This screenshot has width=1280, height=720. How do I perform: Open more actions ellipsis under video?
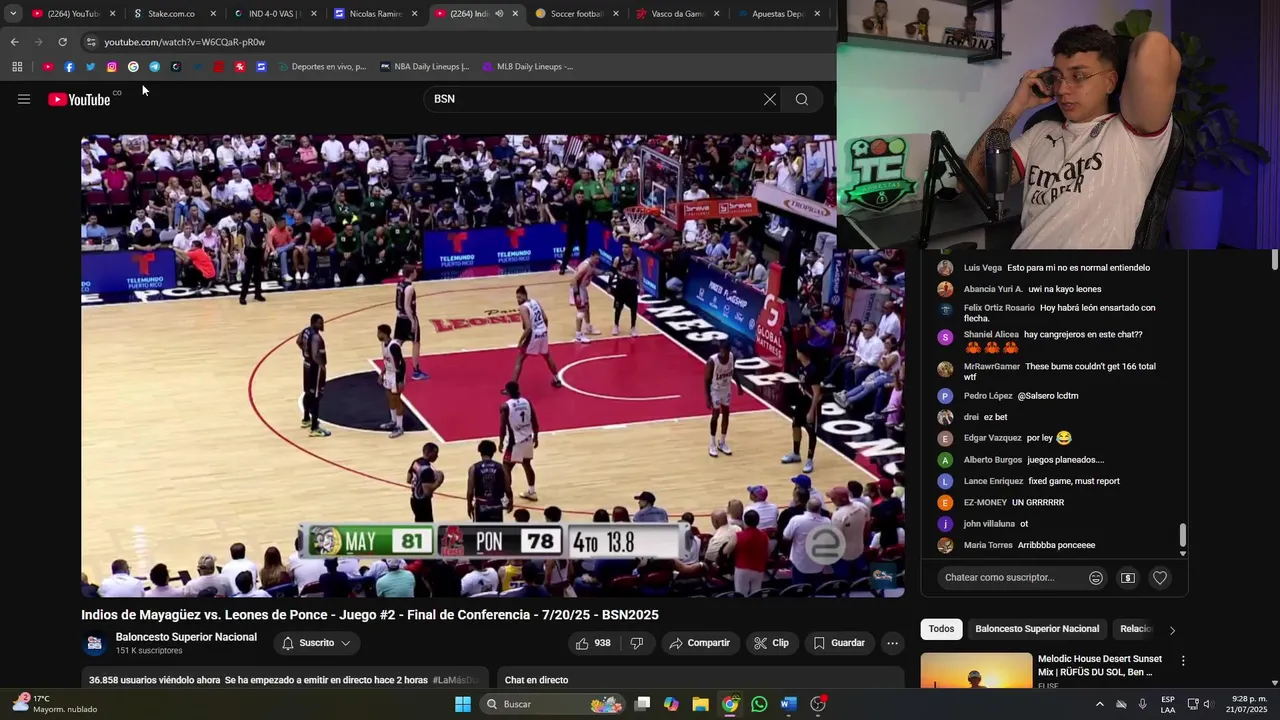click(893, 643)
